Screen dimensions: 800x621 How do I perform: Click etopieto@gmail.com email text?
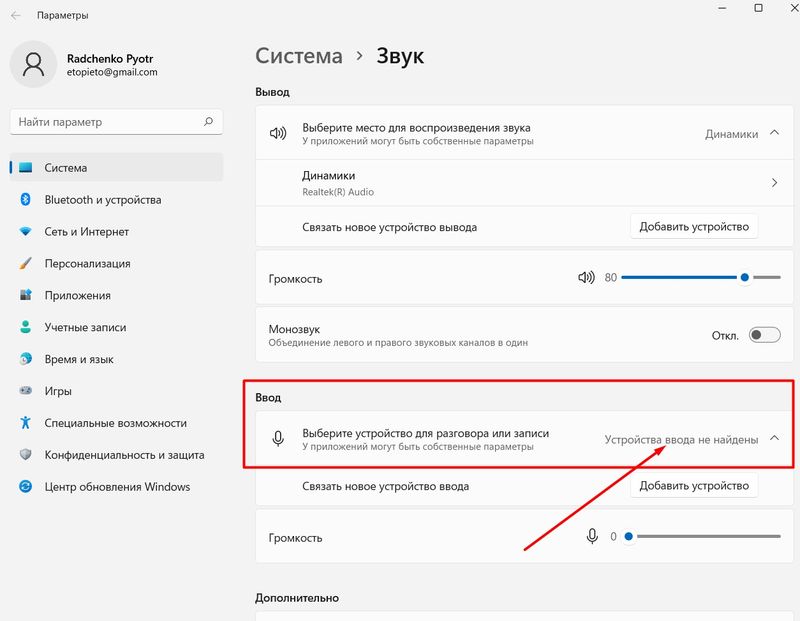[112, 72]
